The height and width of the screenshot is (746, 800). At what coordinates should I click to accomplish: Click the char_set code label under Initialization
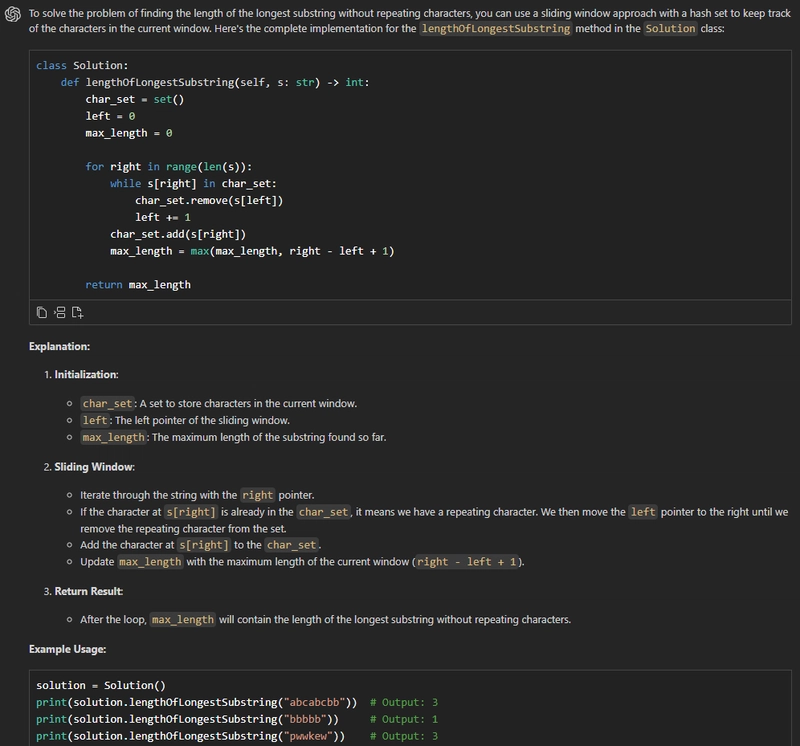(x=107, y=404)
